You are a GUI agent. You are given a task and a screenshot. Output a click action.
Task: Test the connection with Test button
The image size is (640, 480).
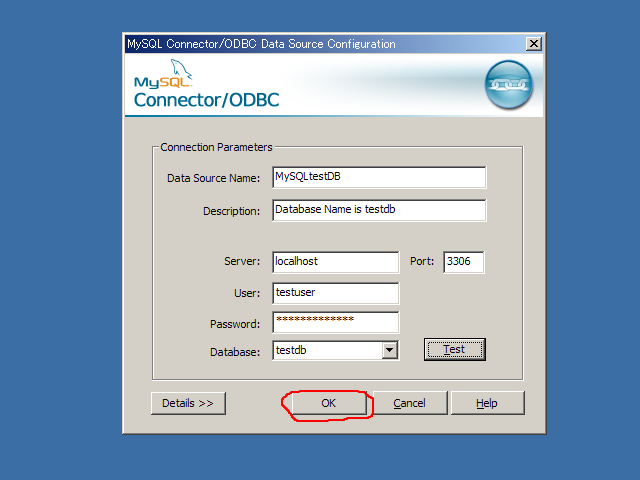point(455,349)
